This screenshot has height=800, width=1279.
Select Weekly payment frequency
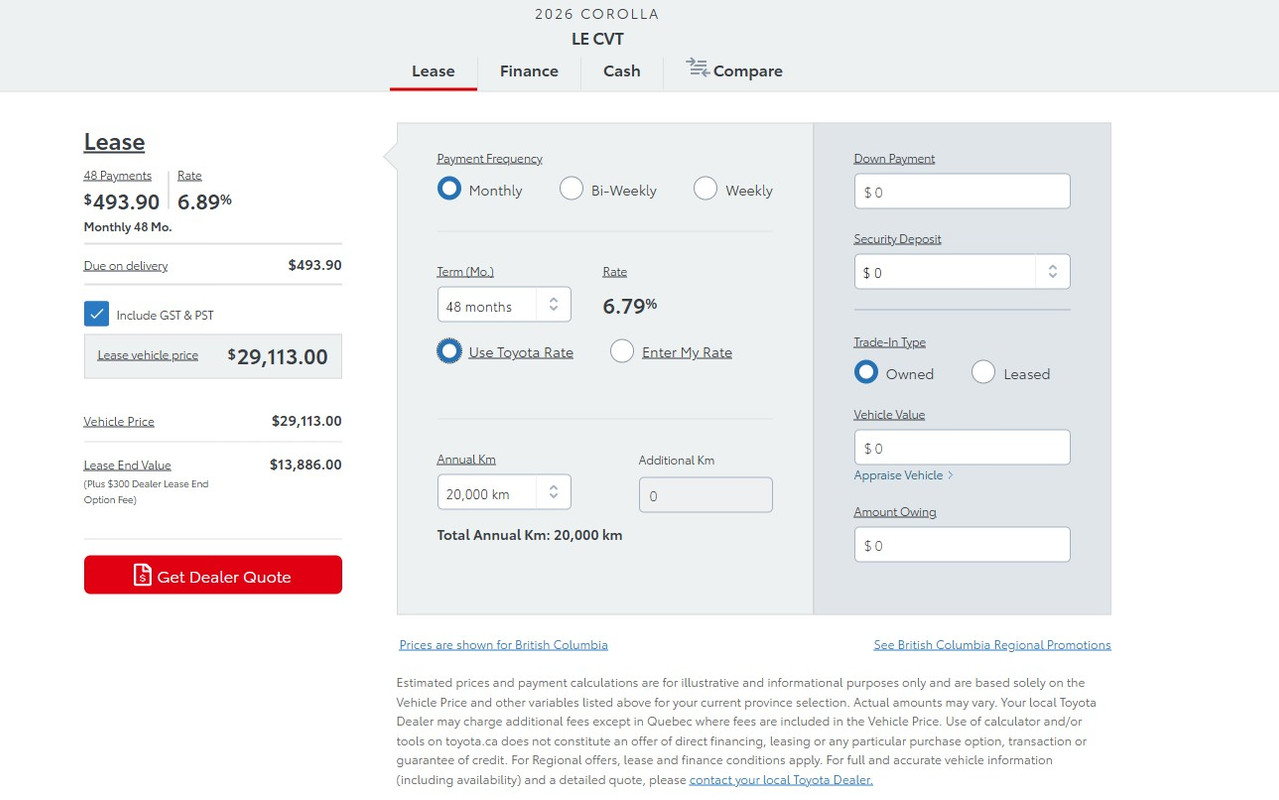[705, 188]
